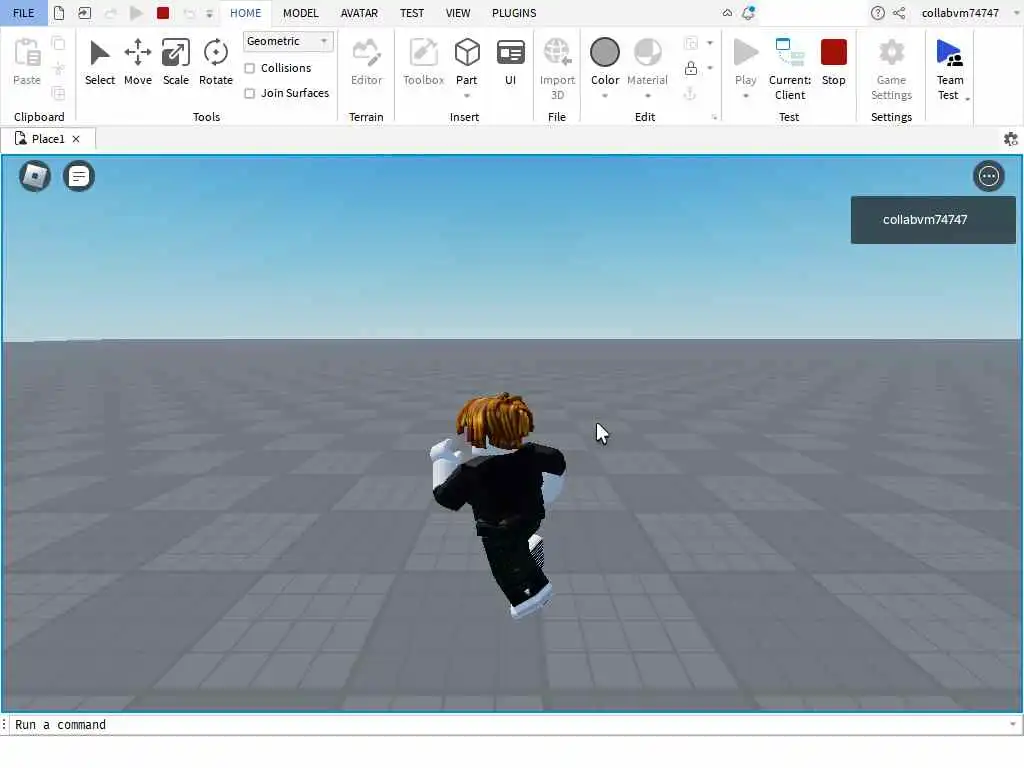1024x768 pixels.
Task: Open the FILE menu
Action: (24, 13)
